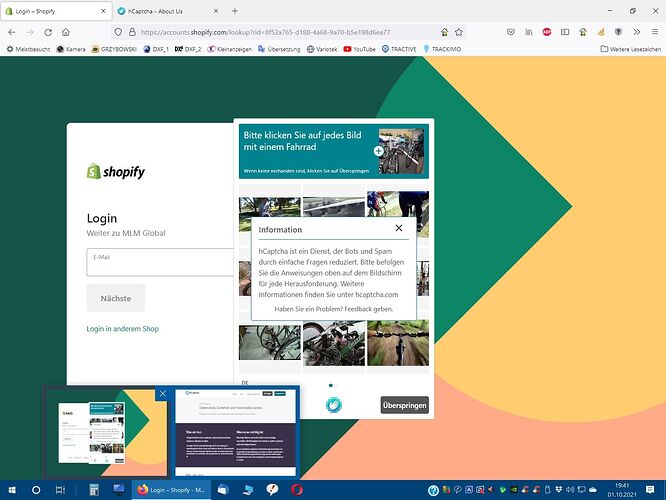Viewport: 666px width, 500px height.
Task: Open the YouTube bookmark
Action: [x=359, y=49]
